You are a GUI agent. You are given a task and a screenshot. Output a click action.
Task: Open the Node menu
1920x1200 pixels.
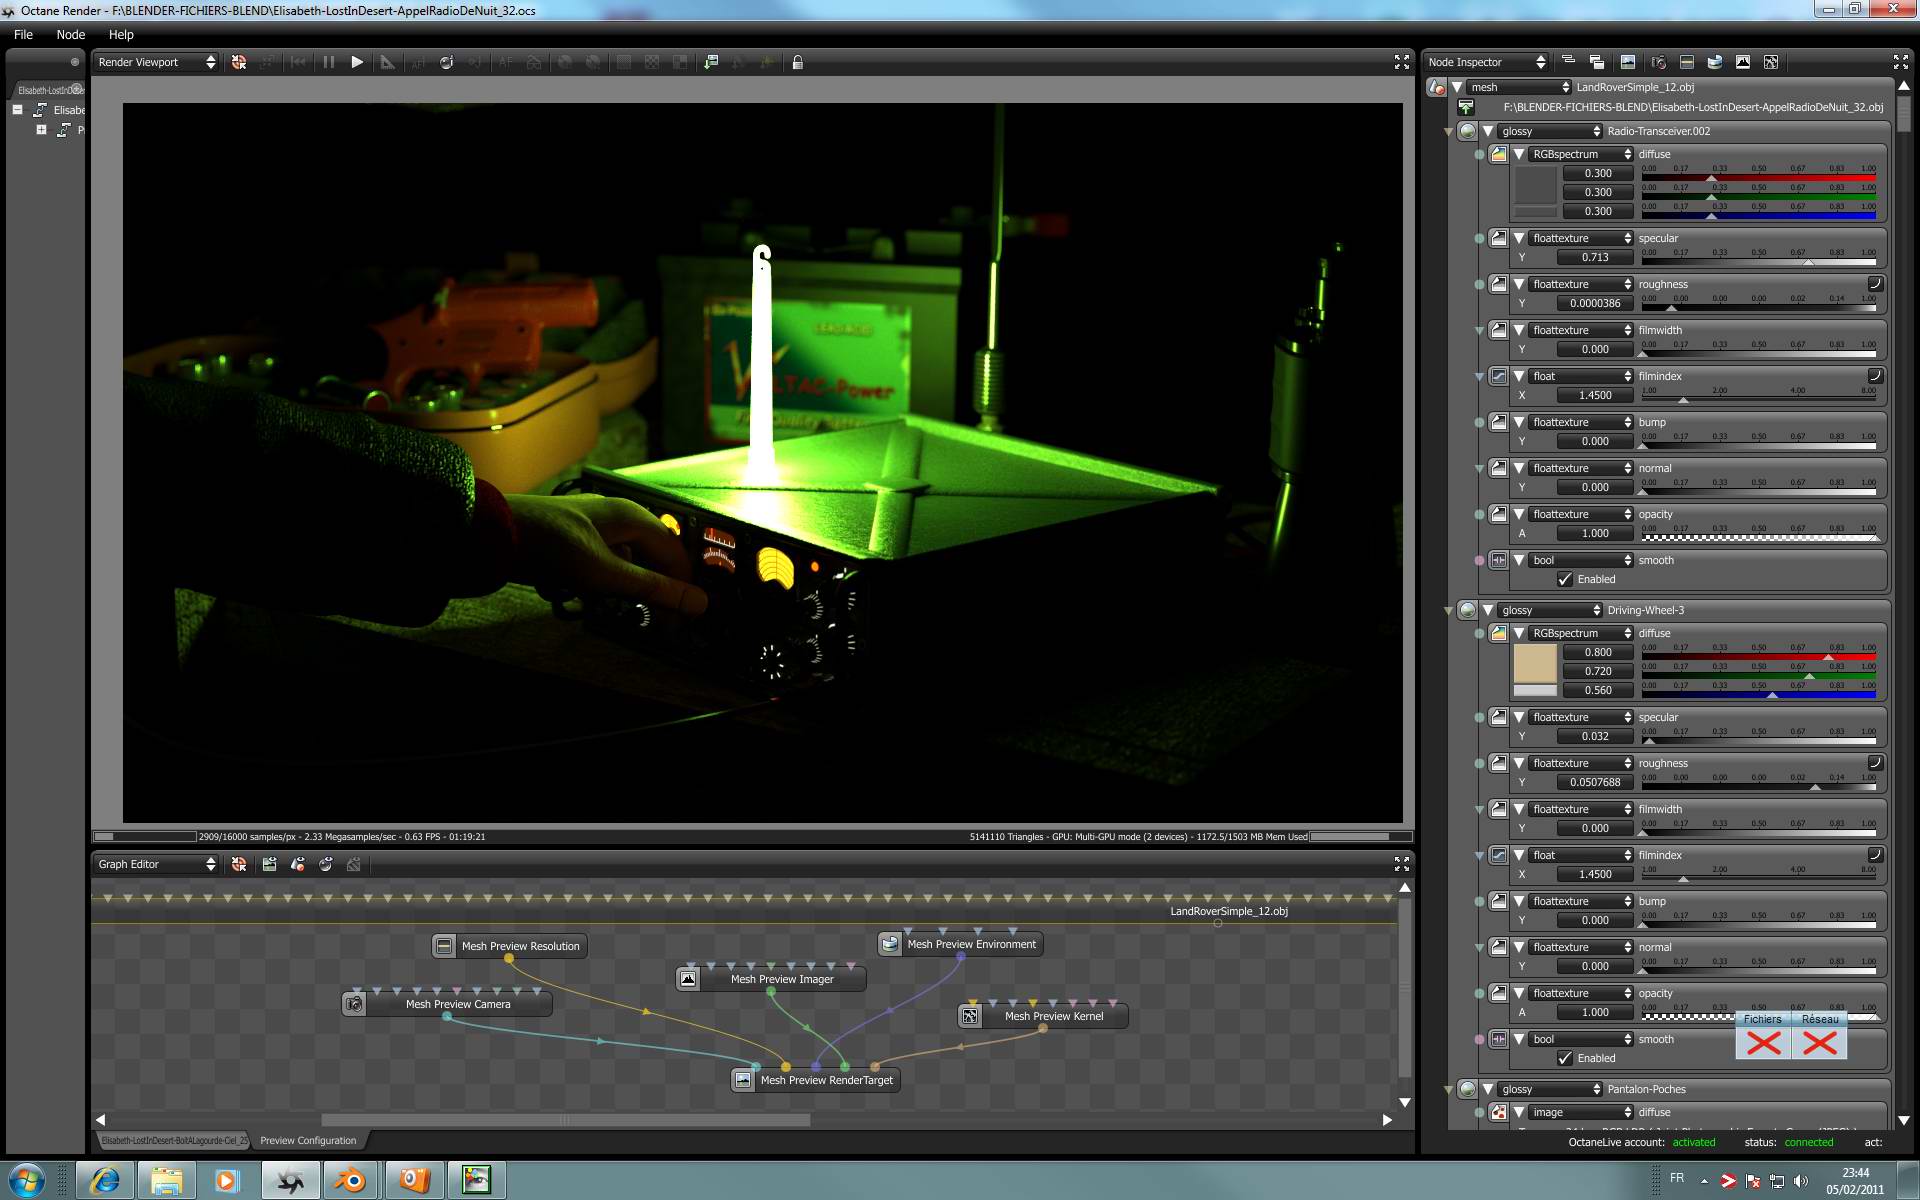(x=70, y=34)
